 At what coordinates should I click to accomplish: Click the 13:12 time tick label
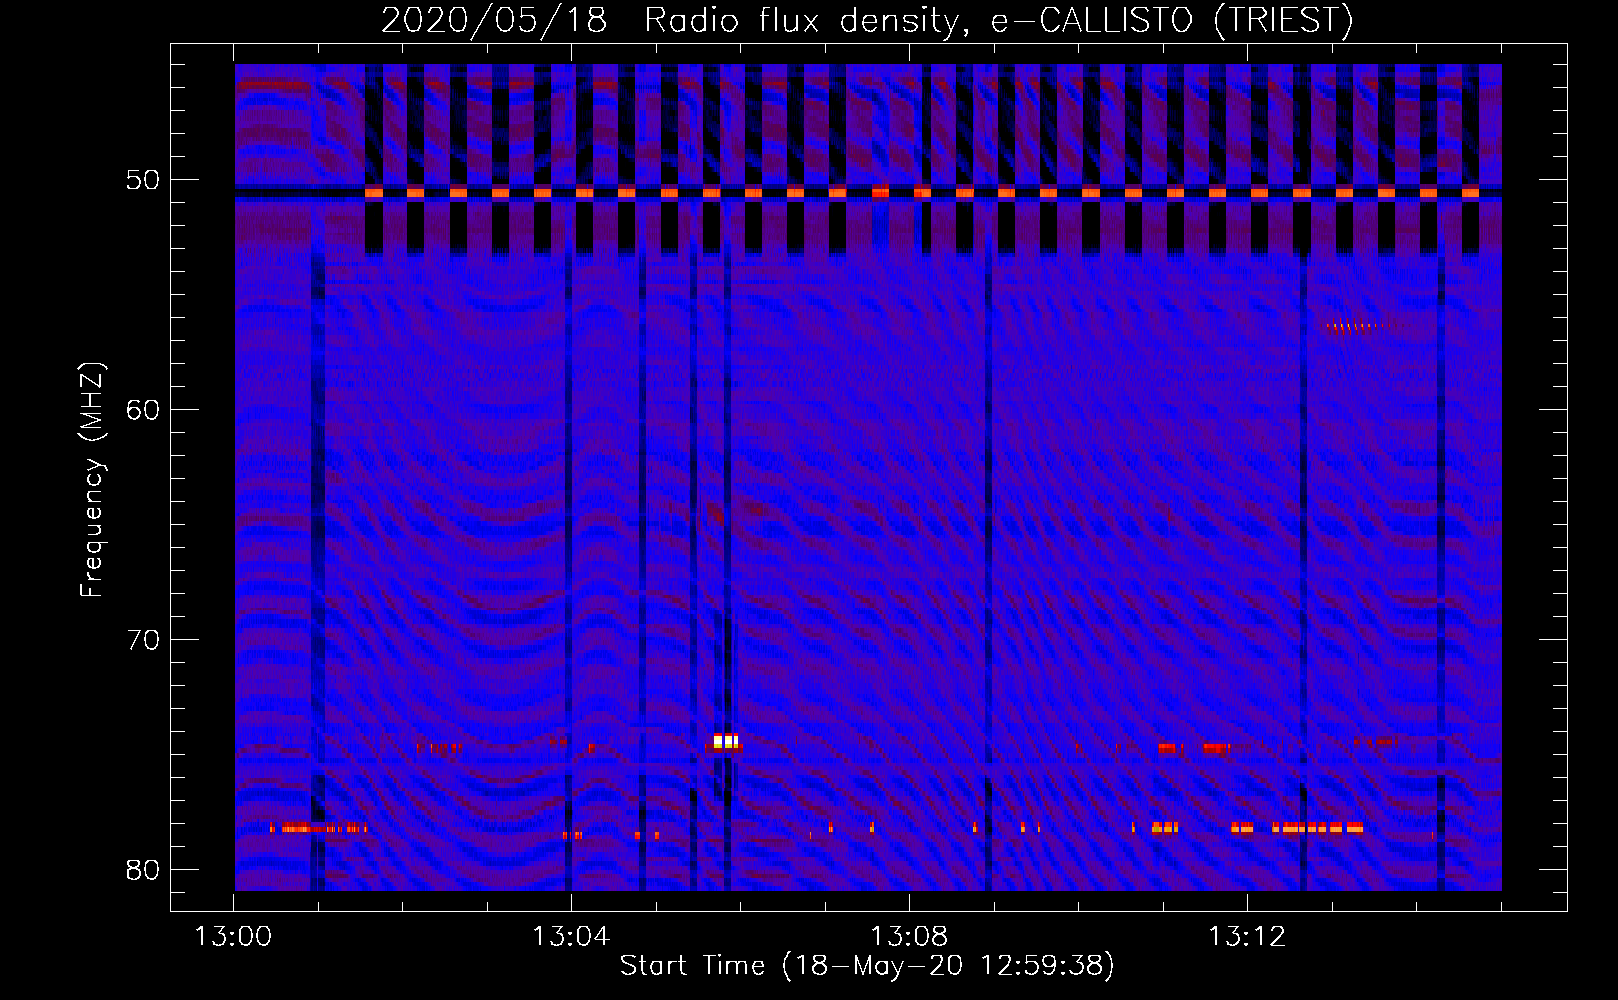point(1246,937)
